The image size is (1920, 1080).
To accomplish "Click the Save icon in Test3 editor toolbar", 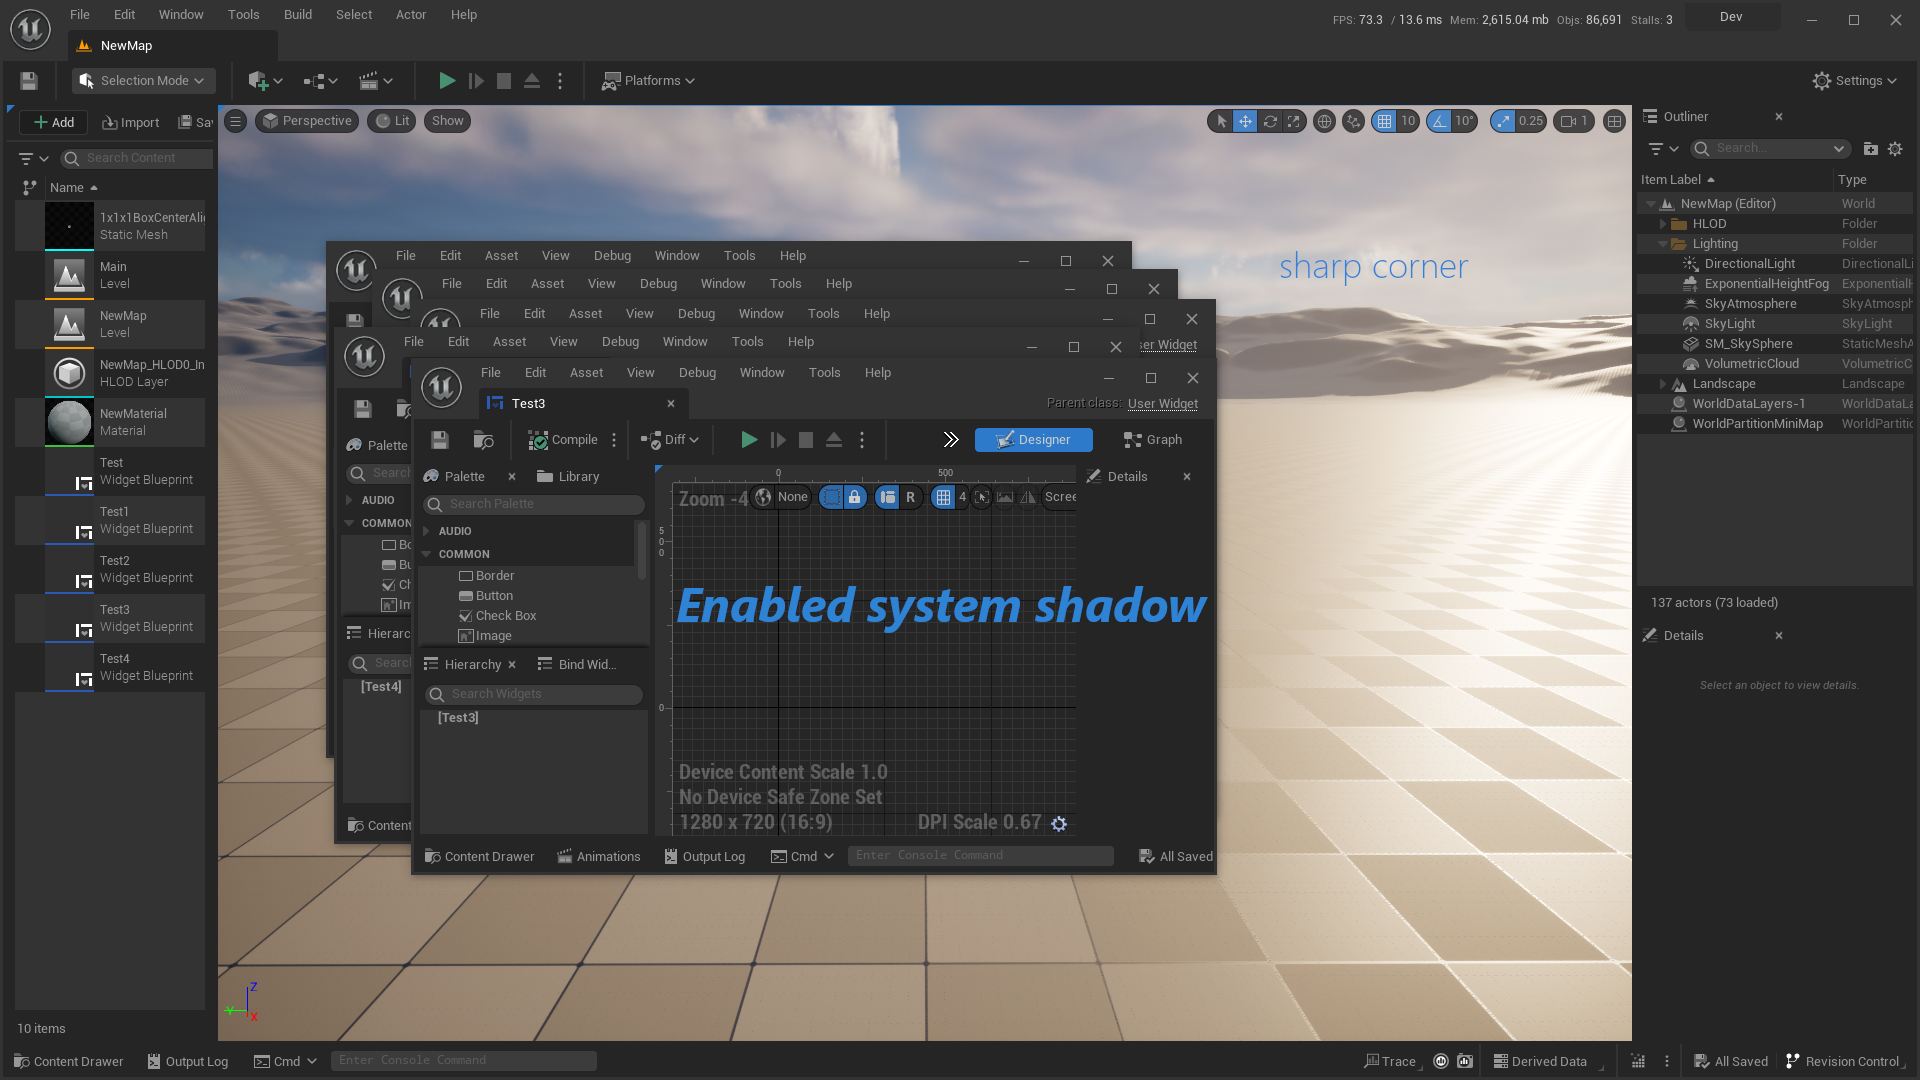I will 439,440.
